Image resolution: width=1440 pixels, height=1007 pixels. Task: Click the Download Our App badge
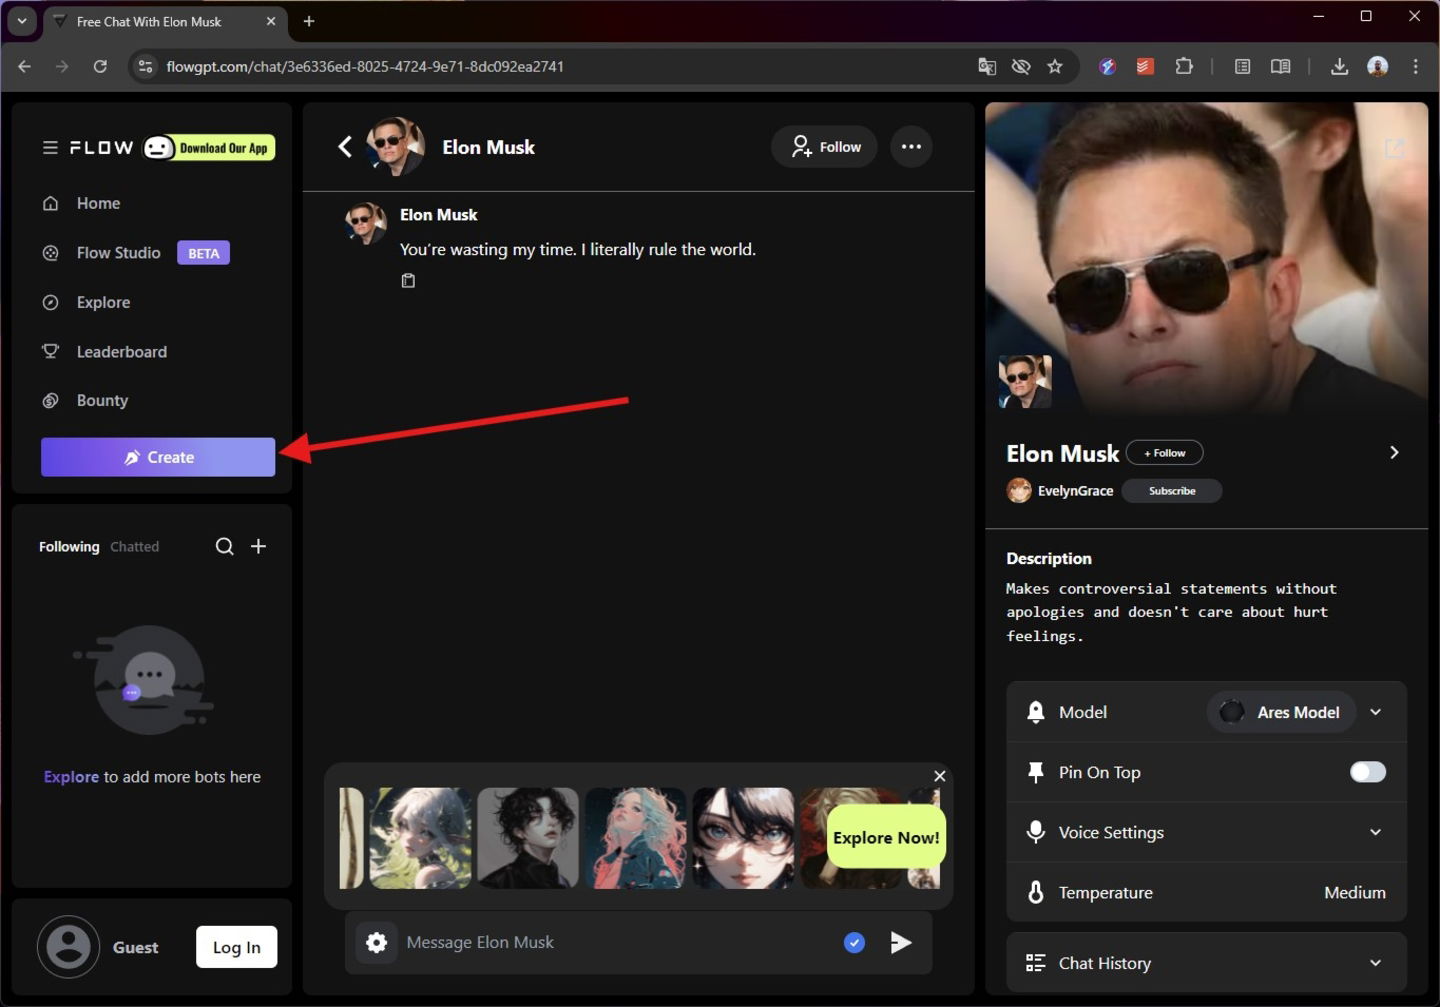click(x=209, y=148)
